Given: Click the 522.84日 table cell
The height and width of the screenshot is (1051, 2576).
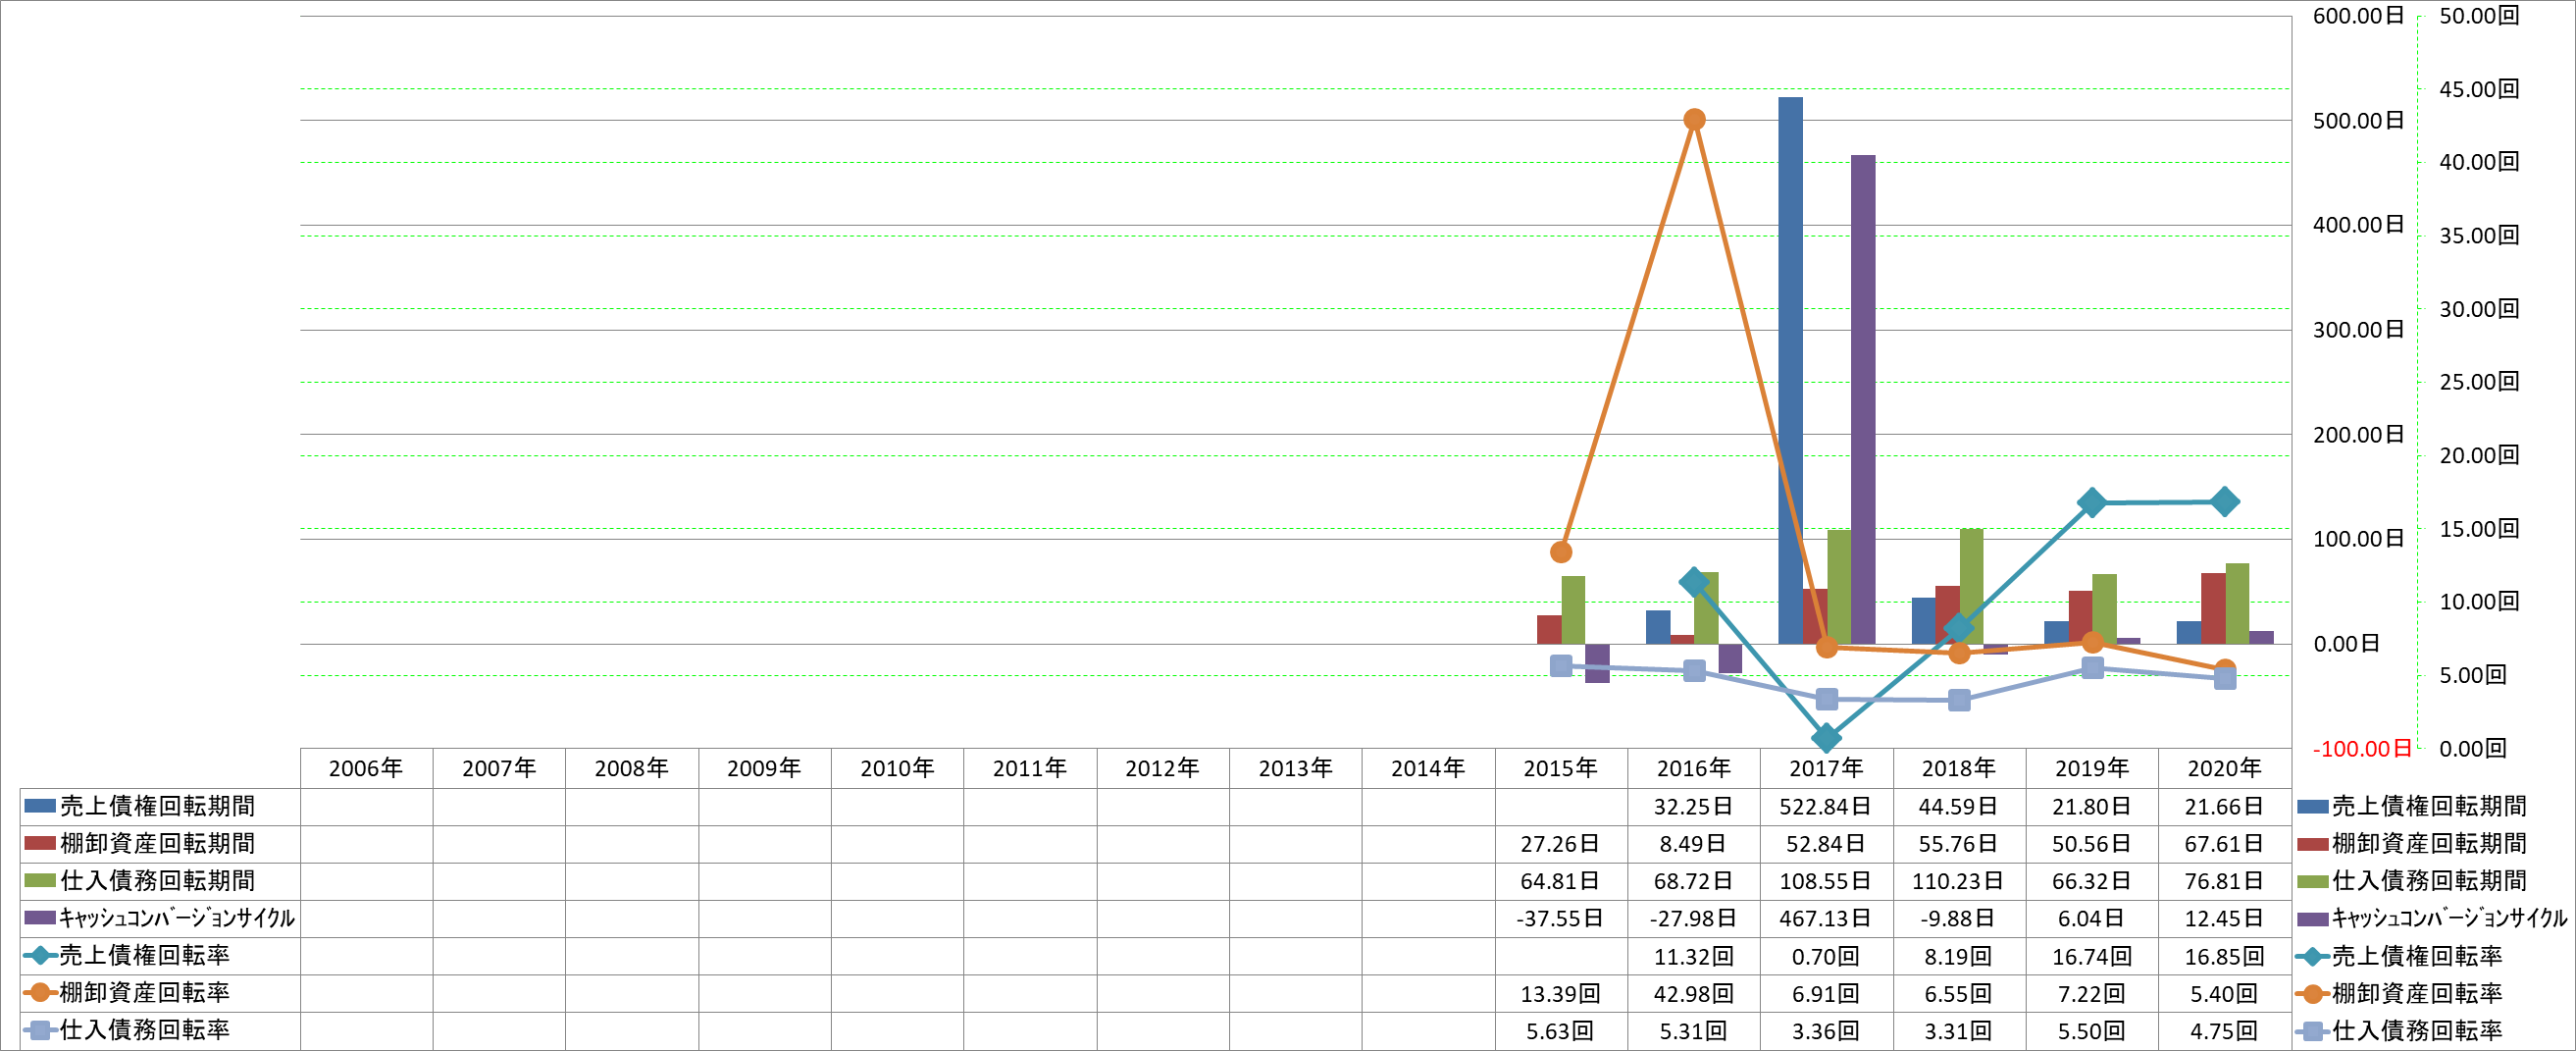Looking at the screenshot, I should [x=1826, y=806].
